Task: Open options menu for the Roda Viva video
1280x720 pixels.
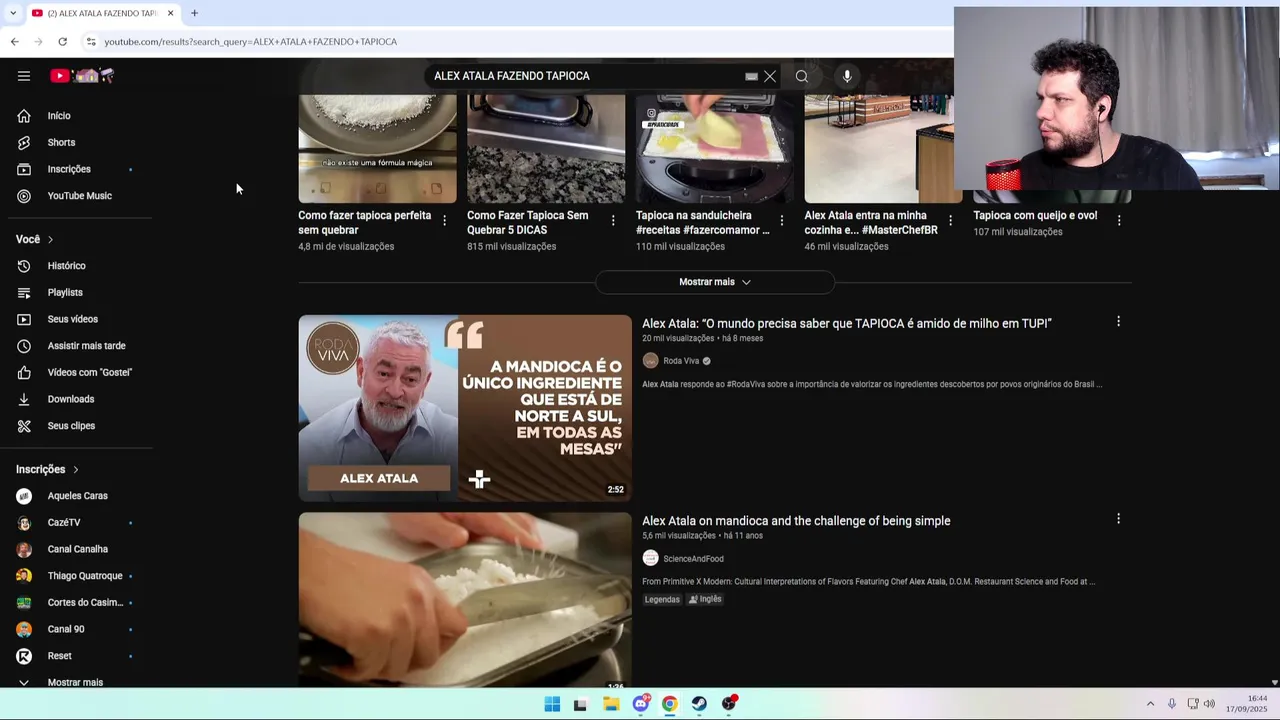Action: [x=1118, y=321]
